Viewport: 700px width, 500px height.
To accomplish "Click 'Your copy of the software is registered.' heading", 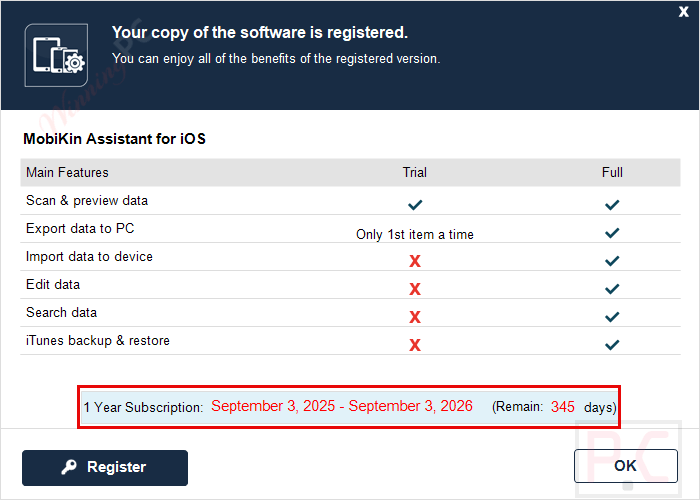I will tap(260, 33).
